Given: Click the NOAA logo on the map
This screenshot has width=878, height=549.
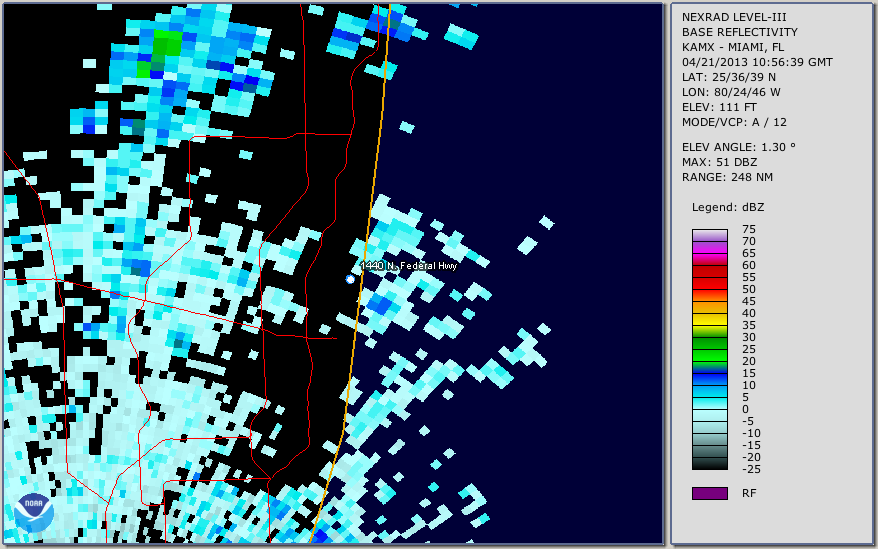Looking at the screenshot, I should click(34, 513).
